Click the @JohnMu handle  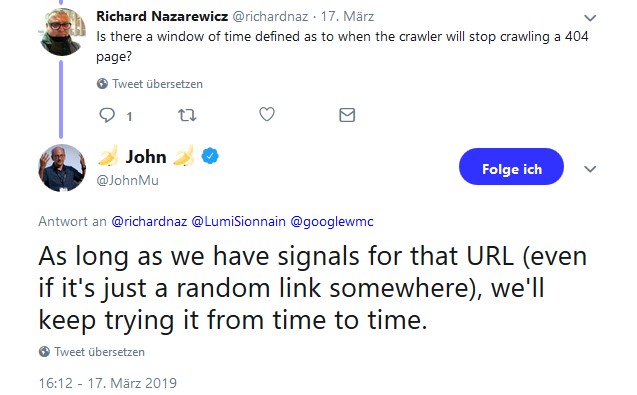coord(128,180)
